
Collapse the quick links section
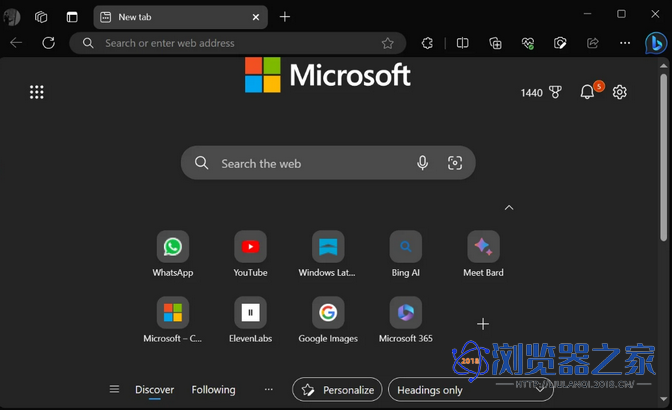pos(509,208)
